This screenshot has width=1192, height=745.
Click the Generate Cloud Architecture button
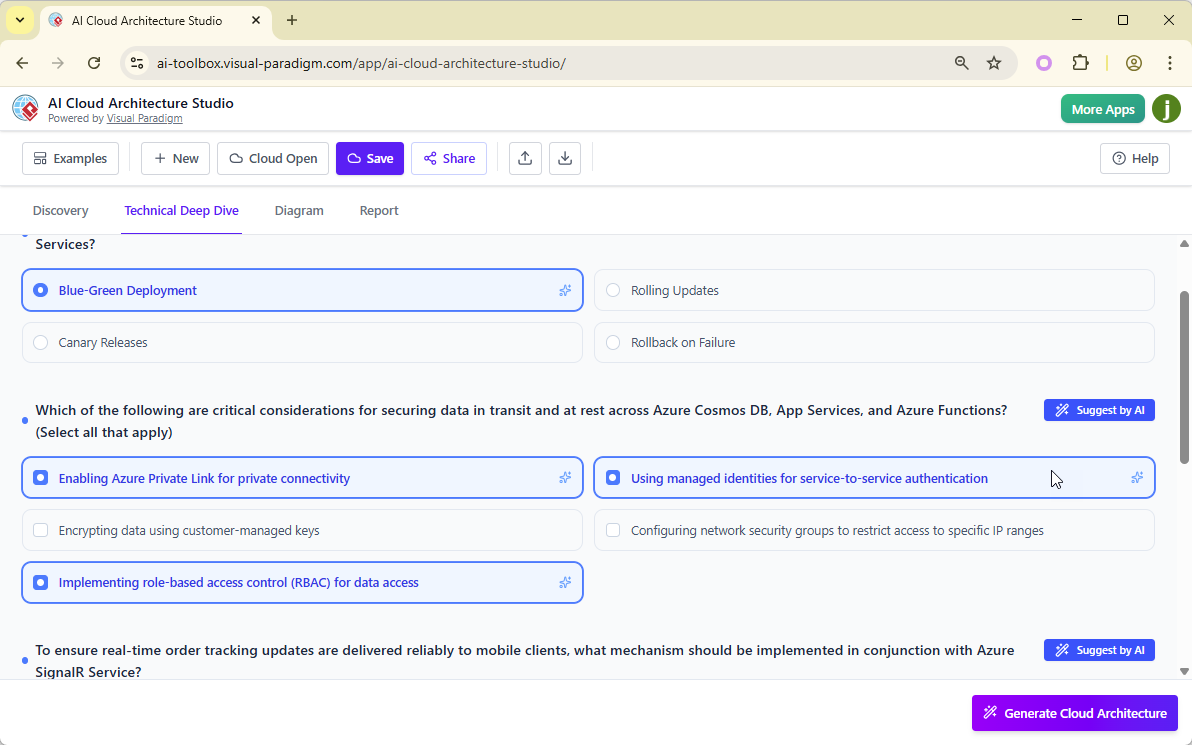1074,712
